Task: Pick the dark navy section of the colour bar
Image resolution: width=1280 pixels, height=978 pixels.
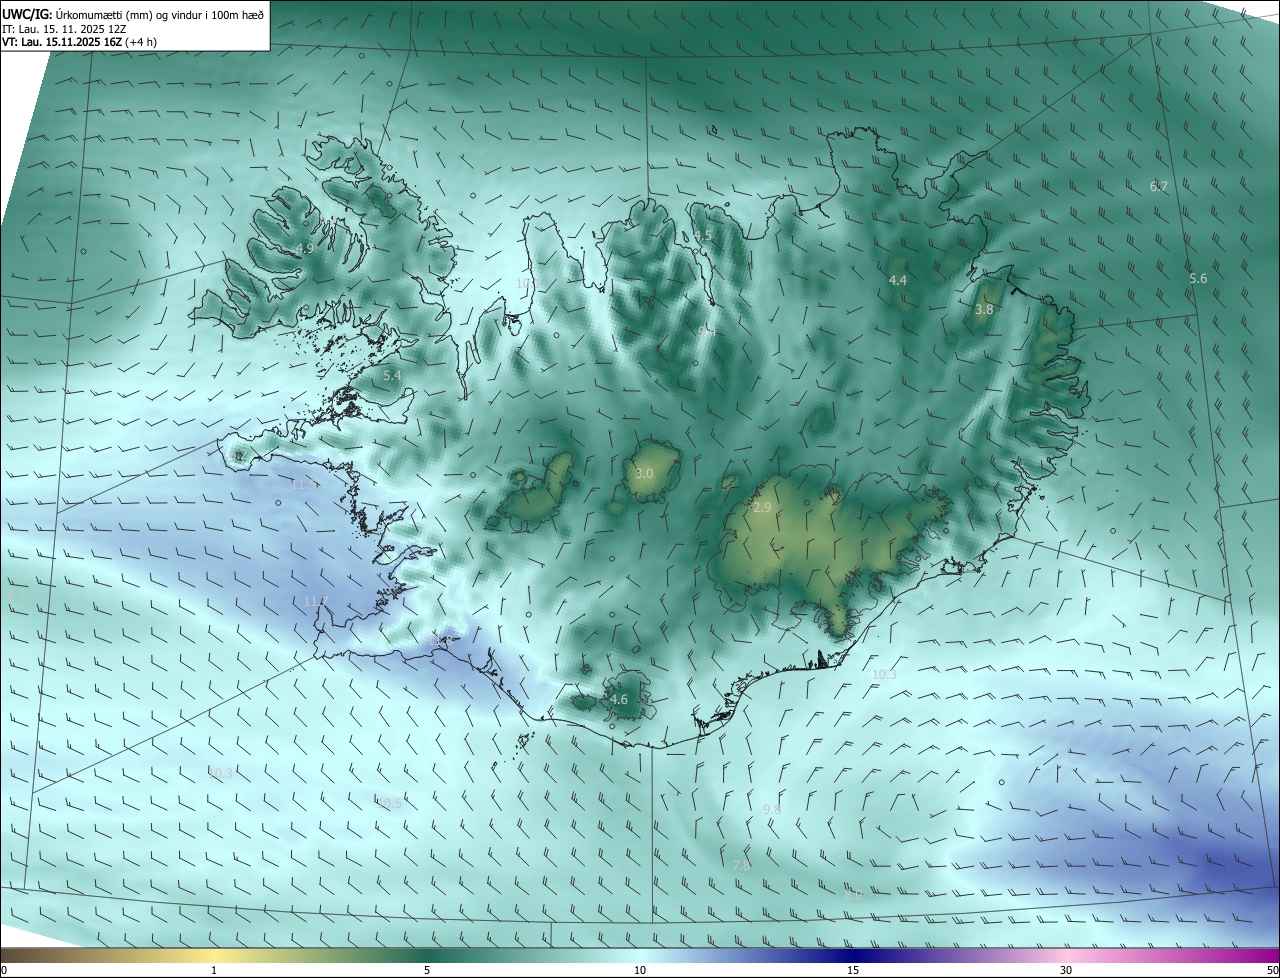Action: pos(853,955)
